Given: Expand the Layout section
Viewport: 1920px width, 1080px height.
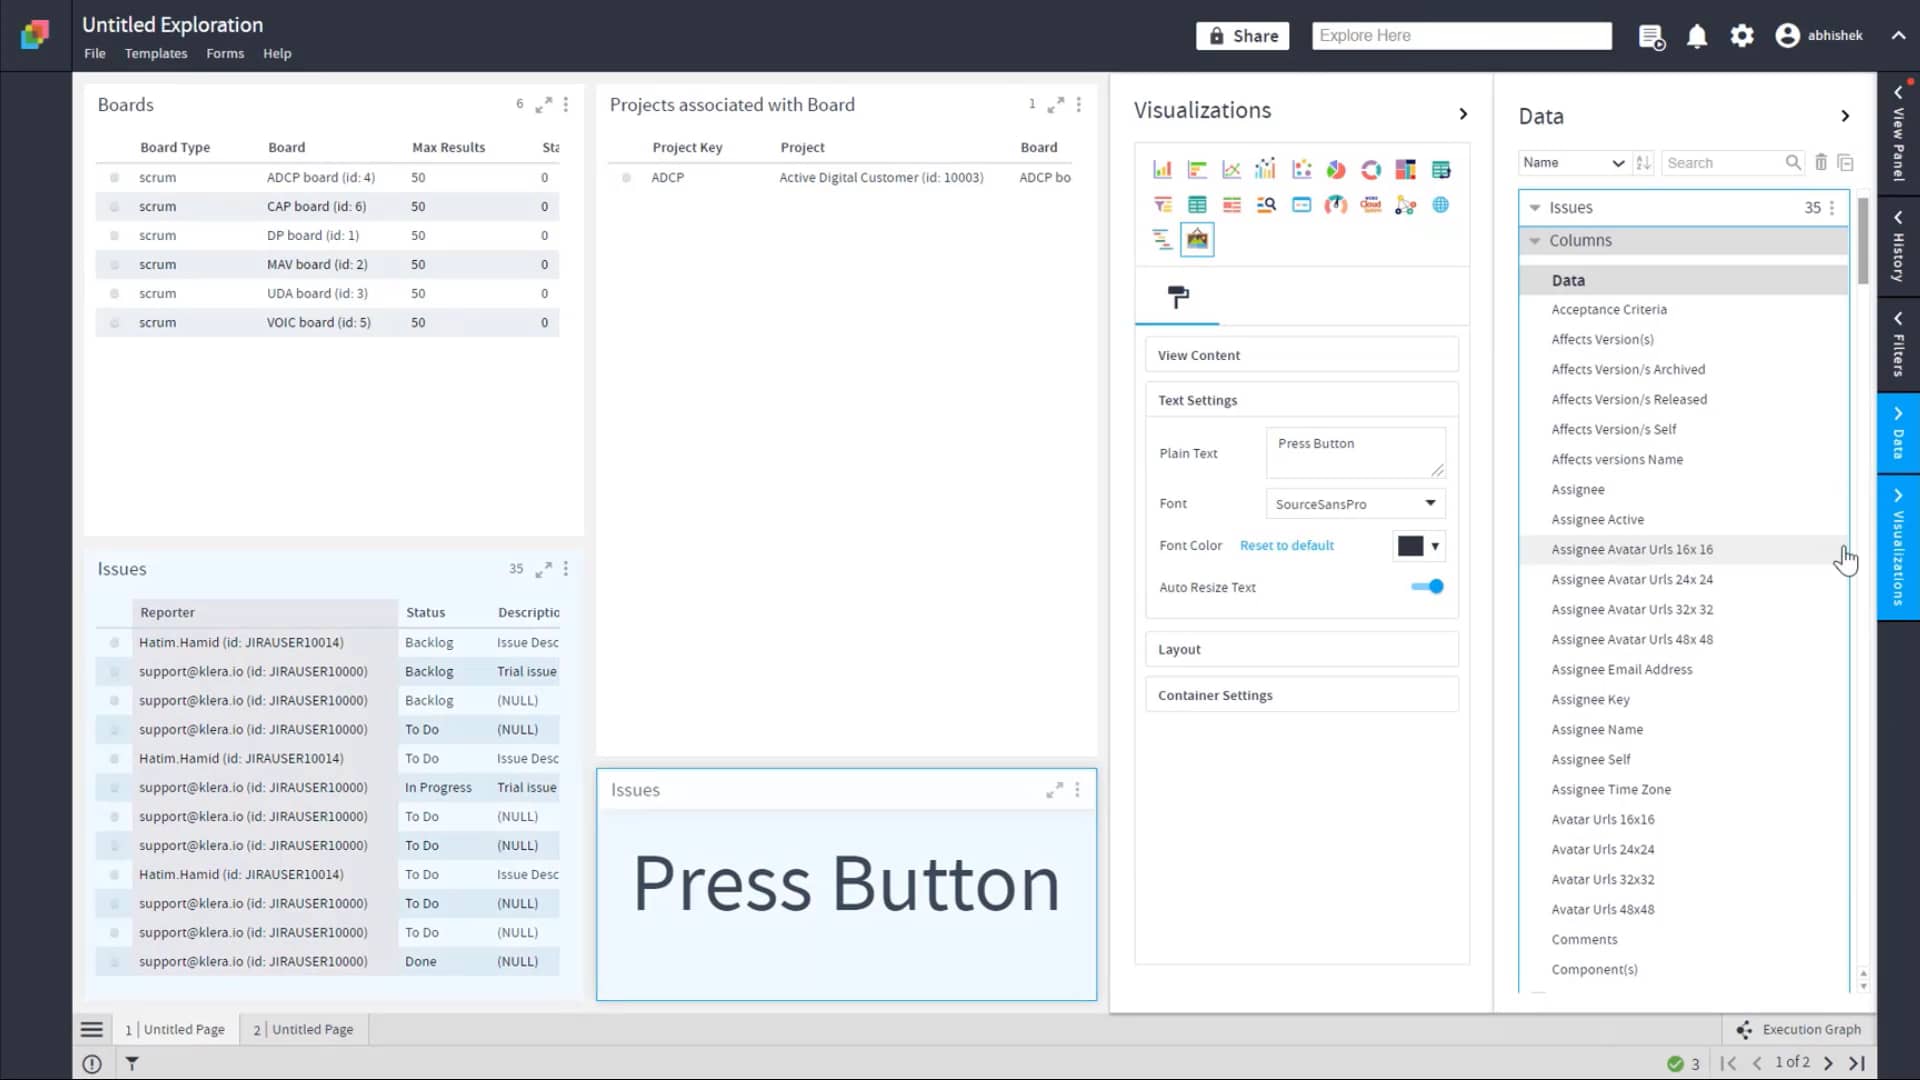Looking at the screenshot, I should (1301, 649).
